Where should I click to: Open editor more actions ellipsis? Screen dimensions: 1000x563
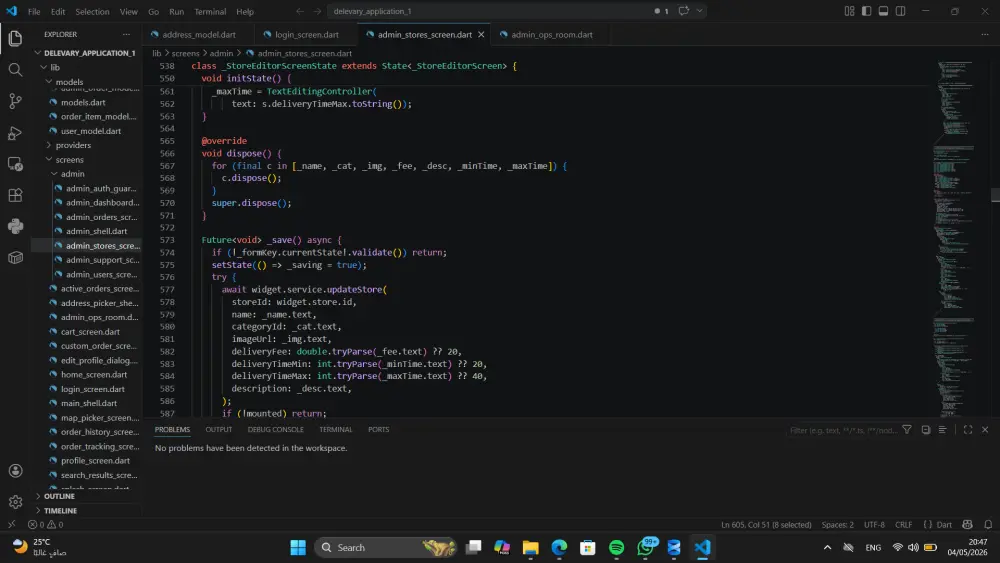coord(985,34)
